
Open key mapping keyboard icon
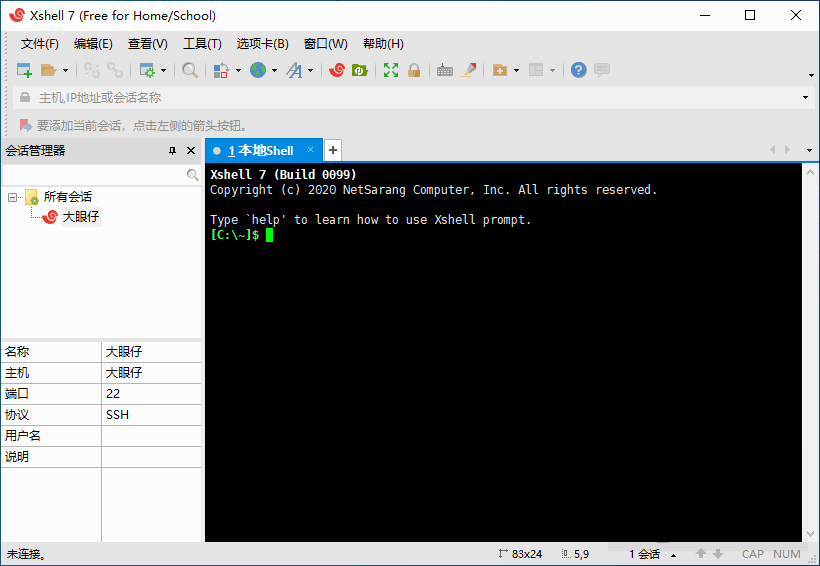point(445,70)
